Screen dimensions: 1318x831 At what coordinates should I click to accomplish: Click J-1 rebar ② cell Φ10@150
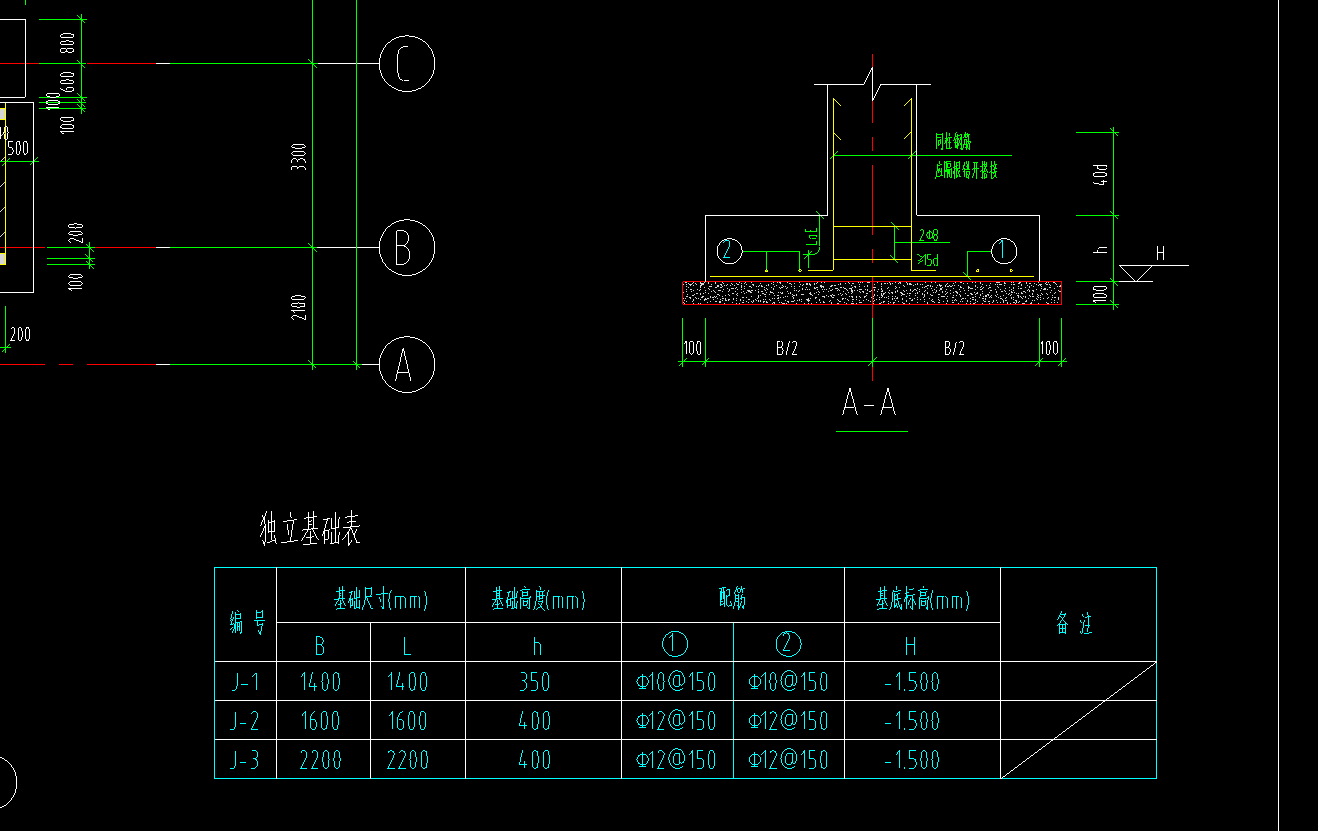pyautogui.click(x=789, y=683)
